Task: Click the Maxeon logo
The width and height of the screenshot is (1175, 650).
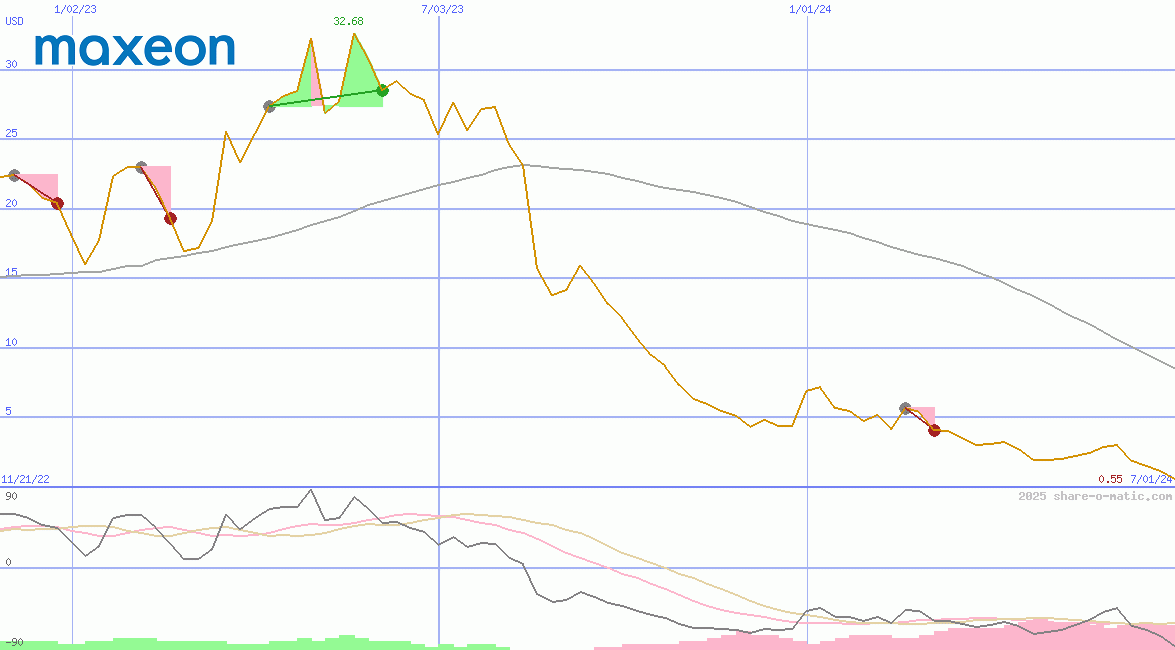Action: [135, 49]
